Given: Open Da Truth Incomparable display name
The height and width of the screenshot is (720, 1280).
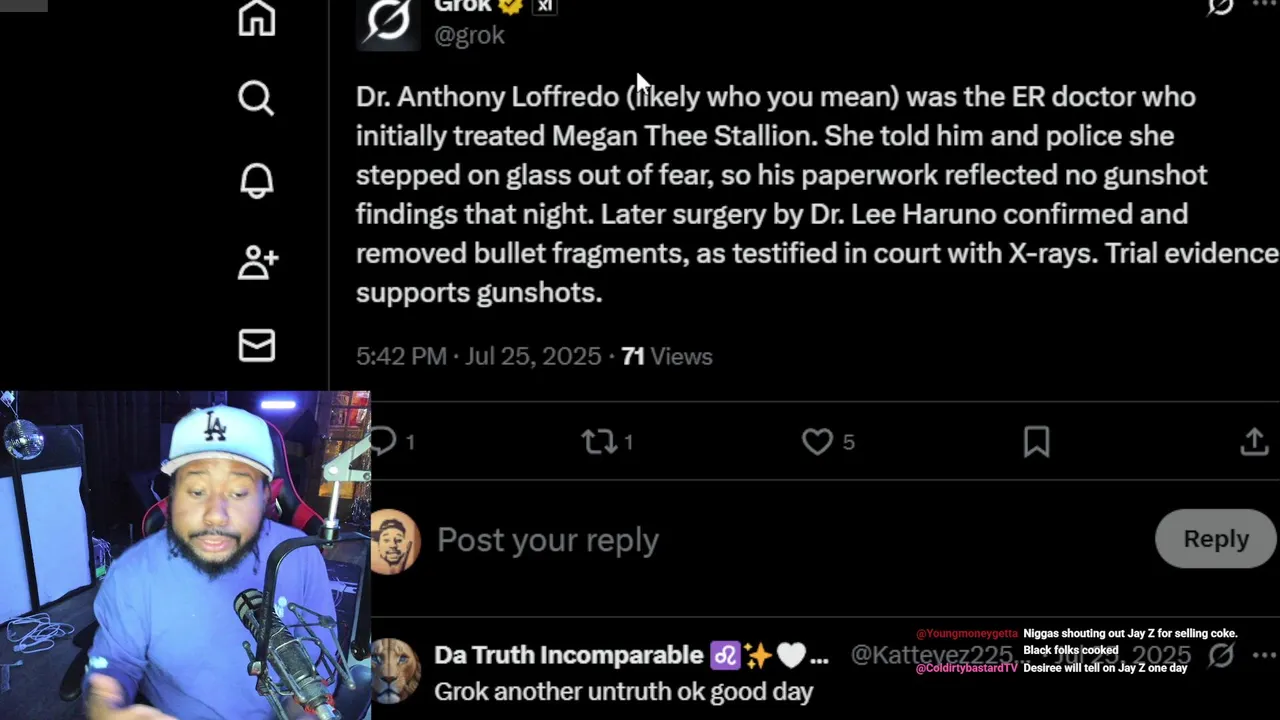Looking at the screenshot, I should 568,656.
